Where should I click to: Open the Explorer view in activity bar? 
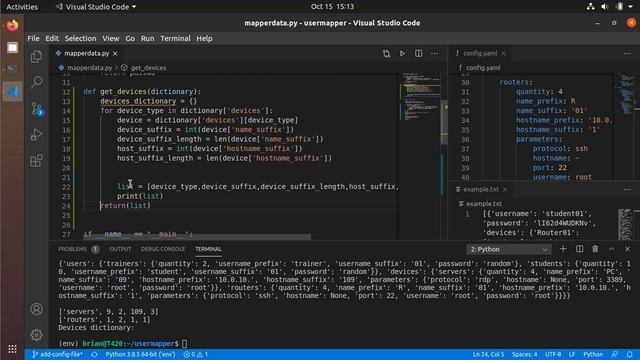[x=36, y=56]
